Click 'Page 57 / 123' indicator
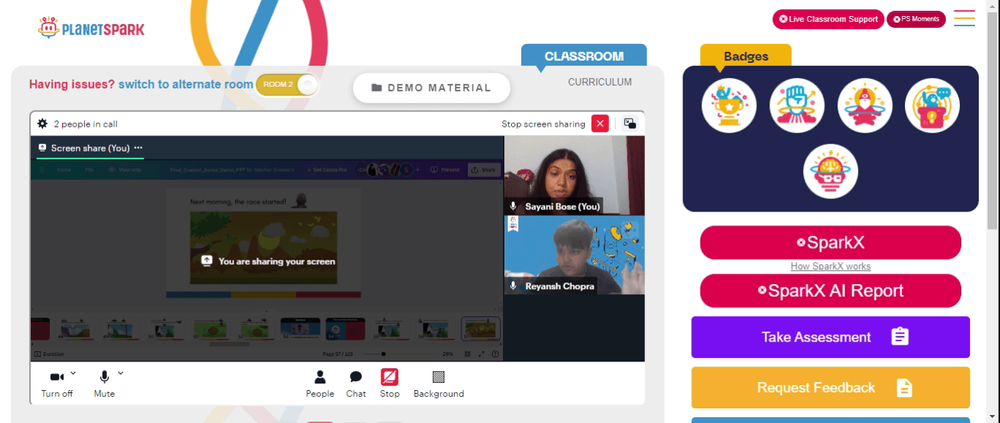The height and width of the screenshot is (423, 1000). (x=337, y=354)
